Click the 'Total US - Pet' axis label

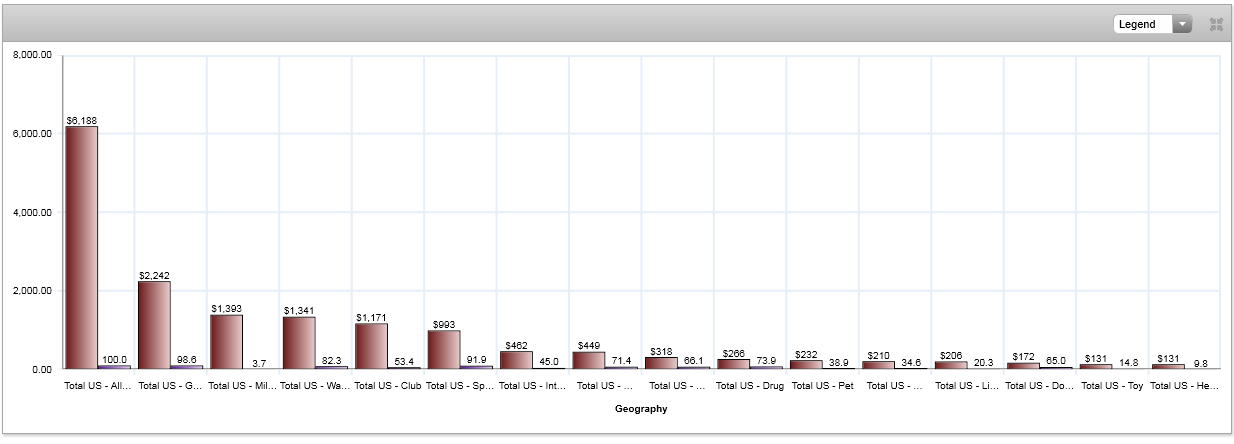pyautogui.click(x=822, y=384)
